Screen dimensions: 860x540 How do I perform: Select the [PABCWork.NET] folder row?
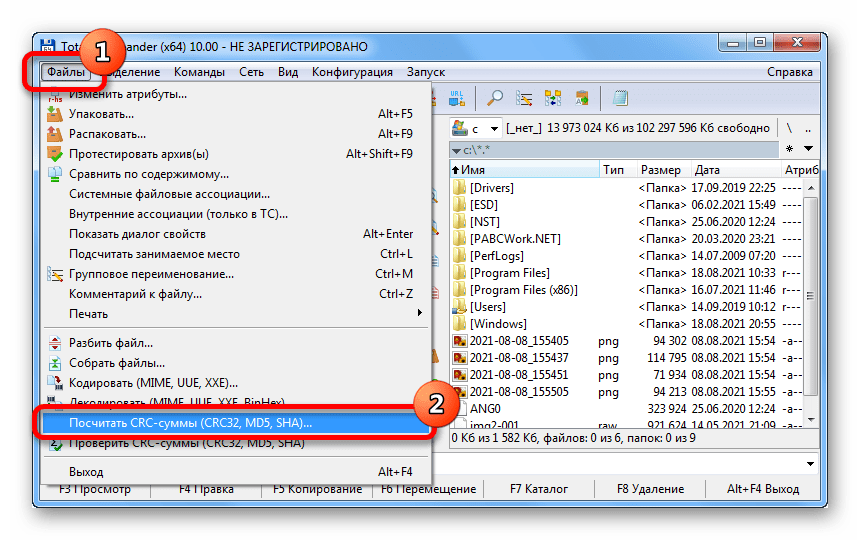click(627, 239)
